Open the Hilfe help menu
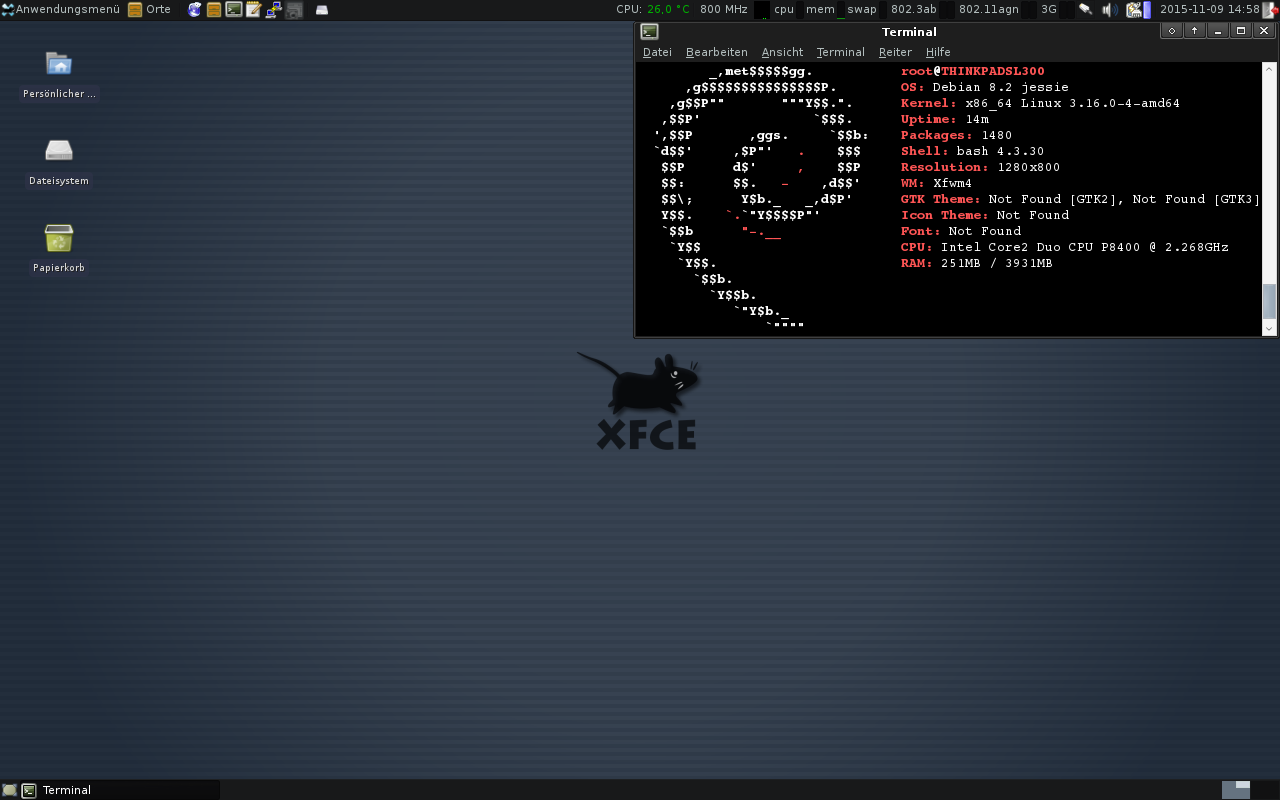Viewport: 1280px width, 800px height. pos(938,52)
